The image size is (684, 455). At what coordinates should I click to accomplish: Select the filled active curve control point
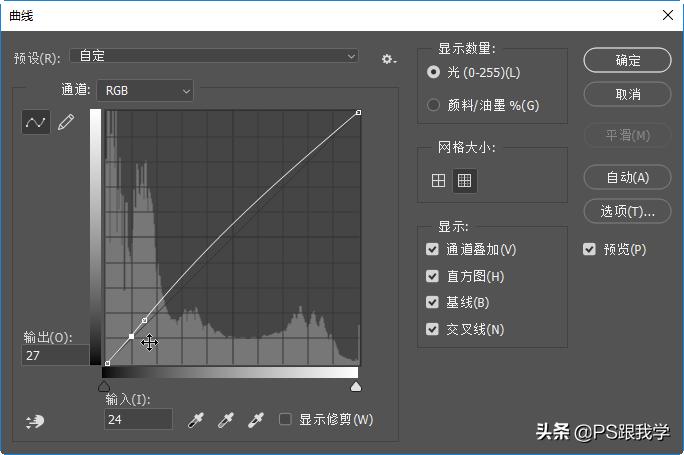tap(131, 336)
